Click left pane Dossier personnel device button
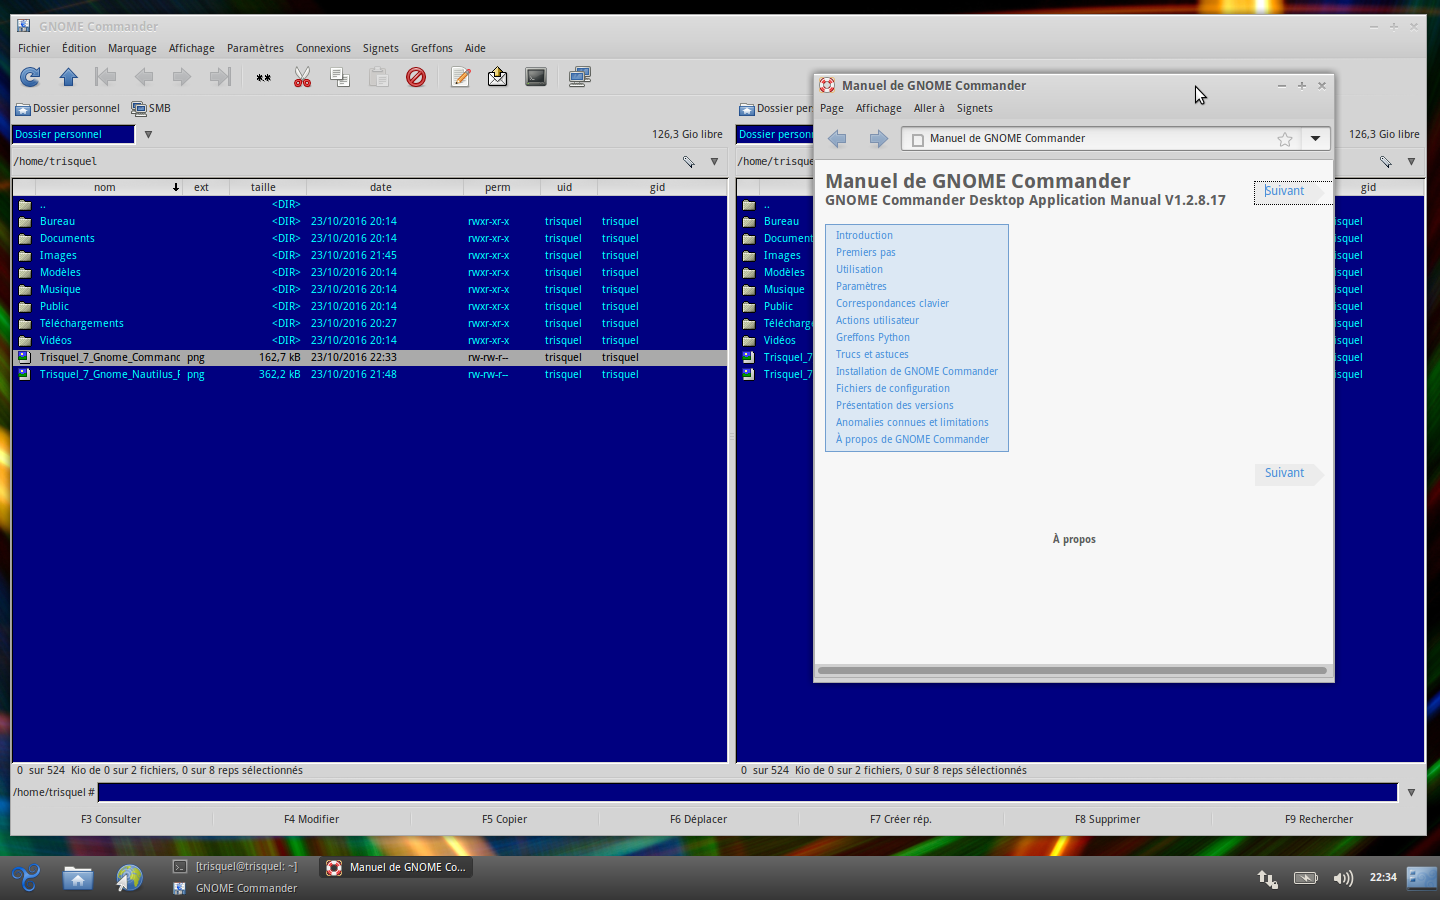This screenshot has height=900, width=1440. pyautogui.click(x=68, y=108)
